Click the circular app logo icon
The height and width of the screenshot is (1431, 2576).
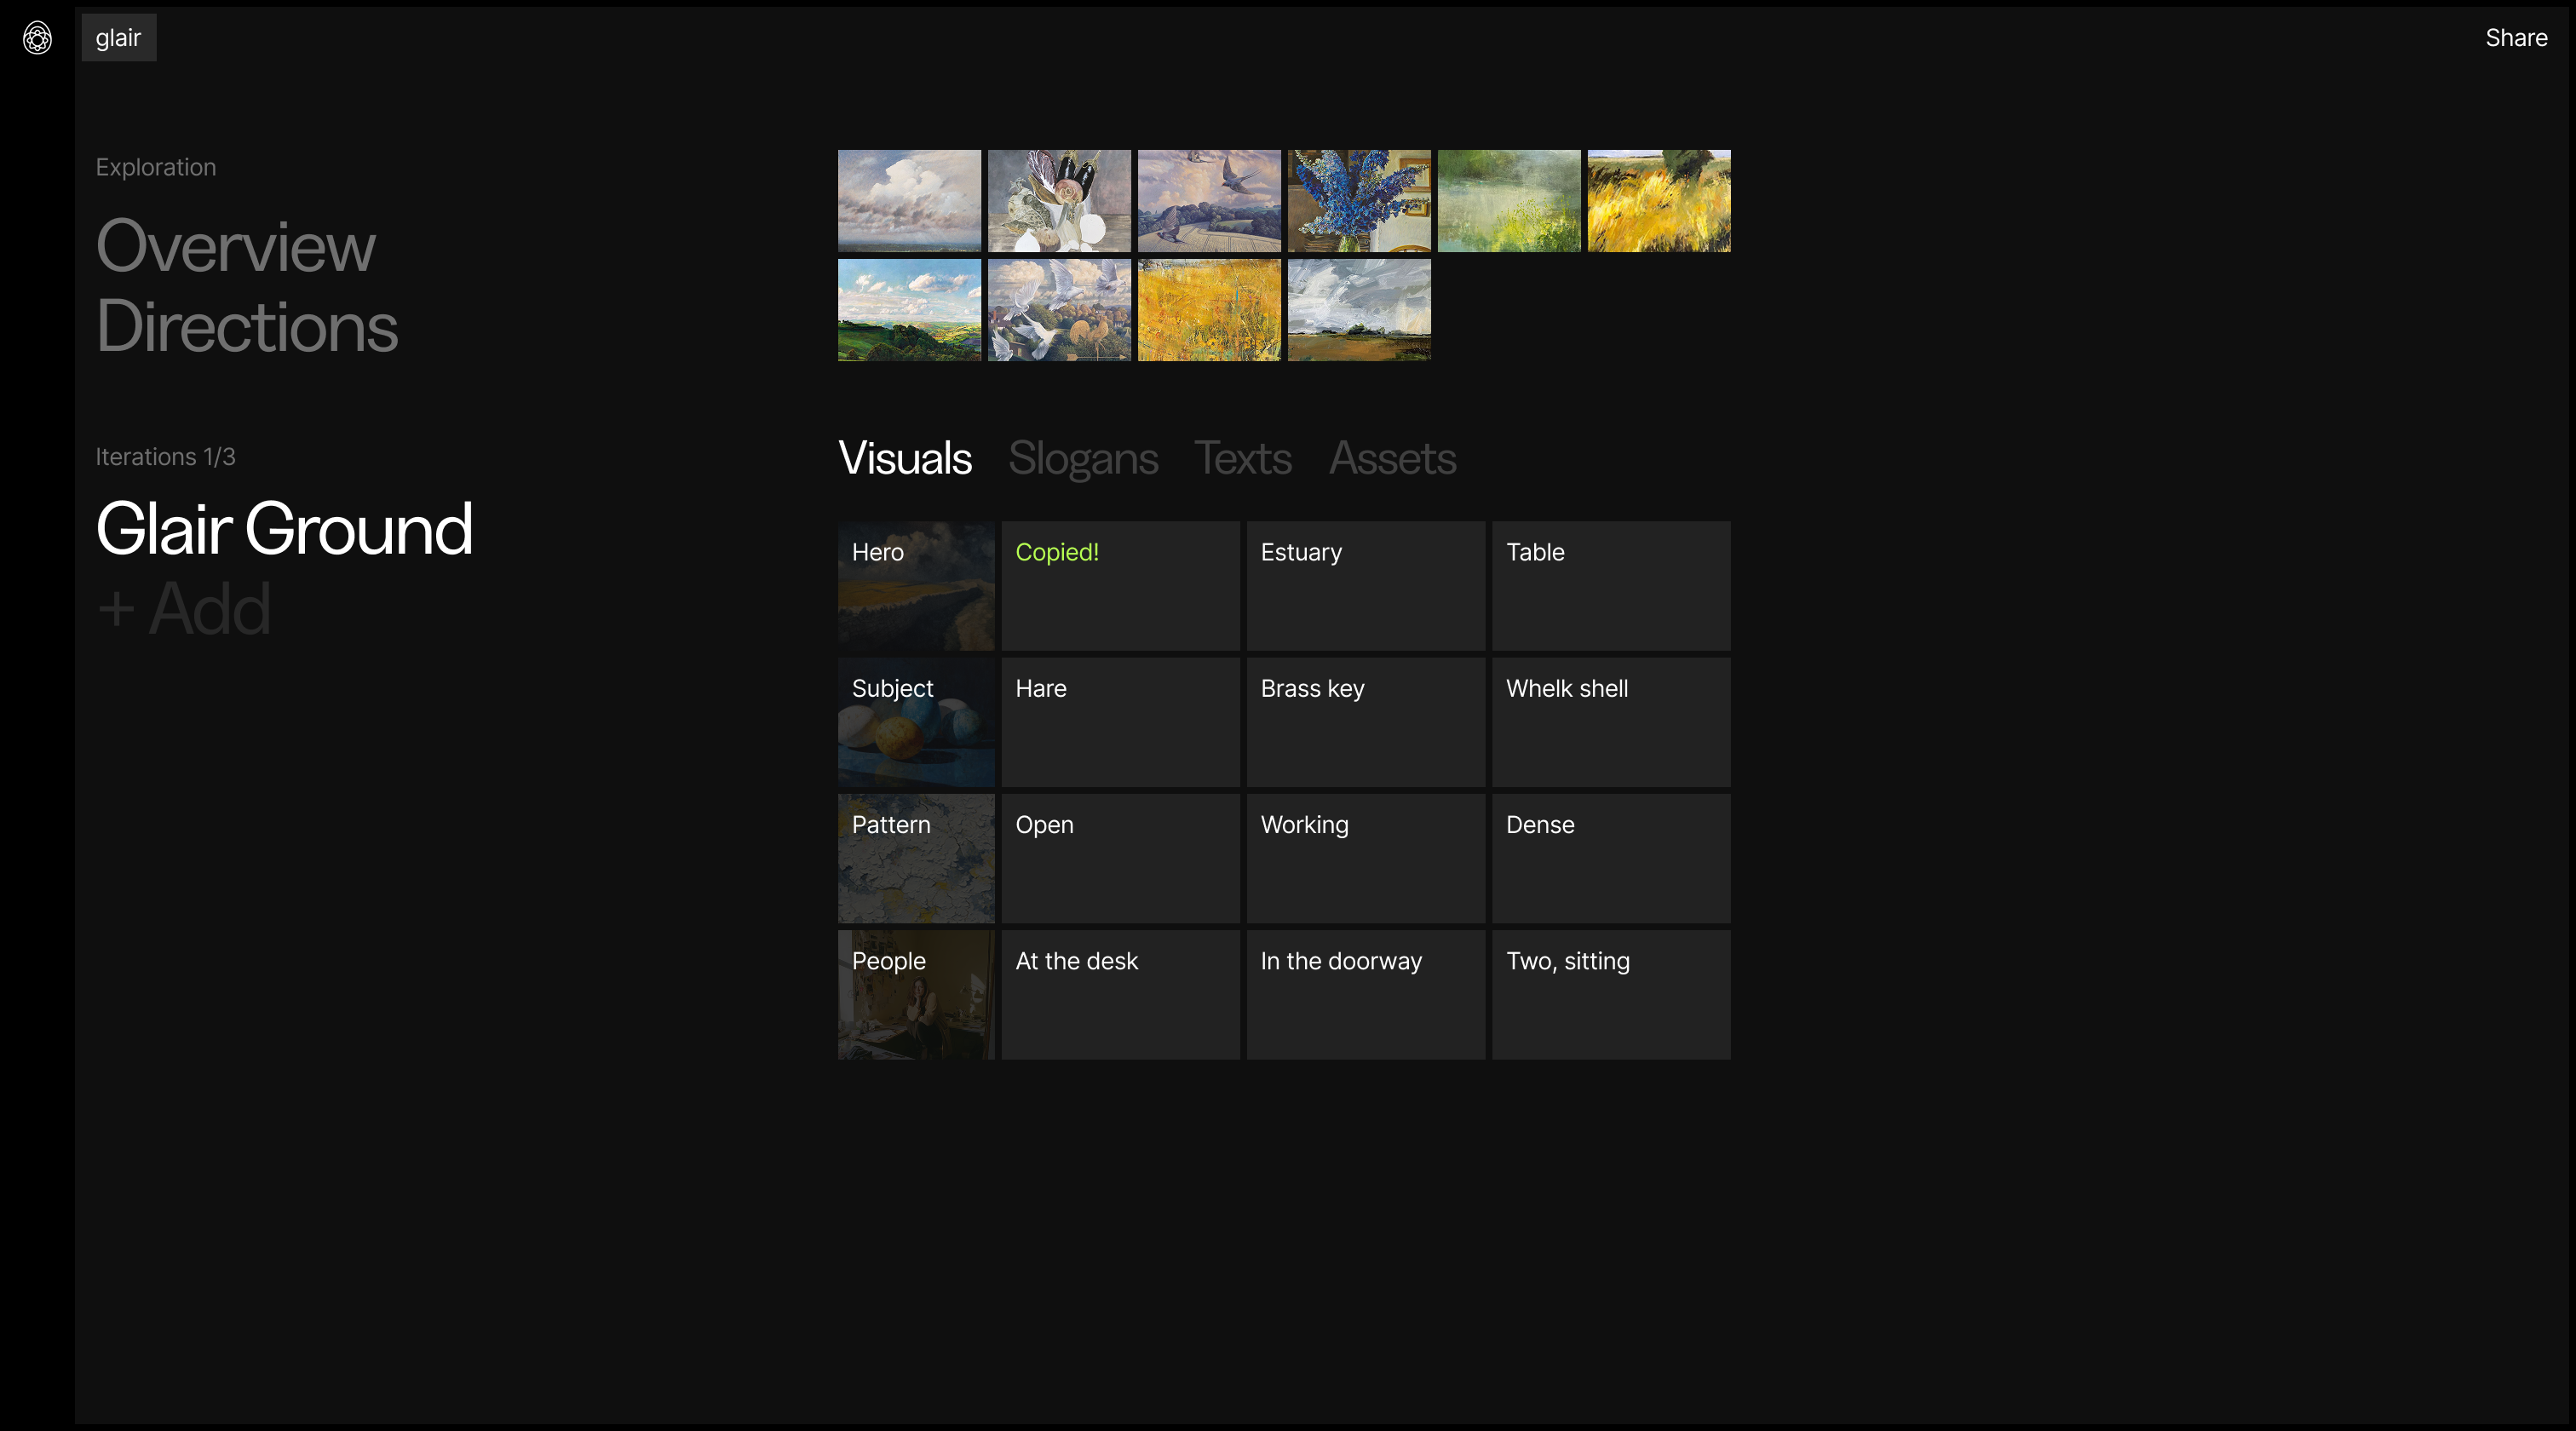[x=37, y=38]
